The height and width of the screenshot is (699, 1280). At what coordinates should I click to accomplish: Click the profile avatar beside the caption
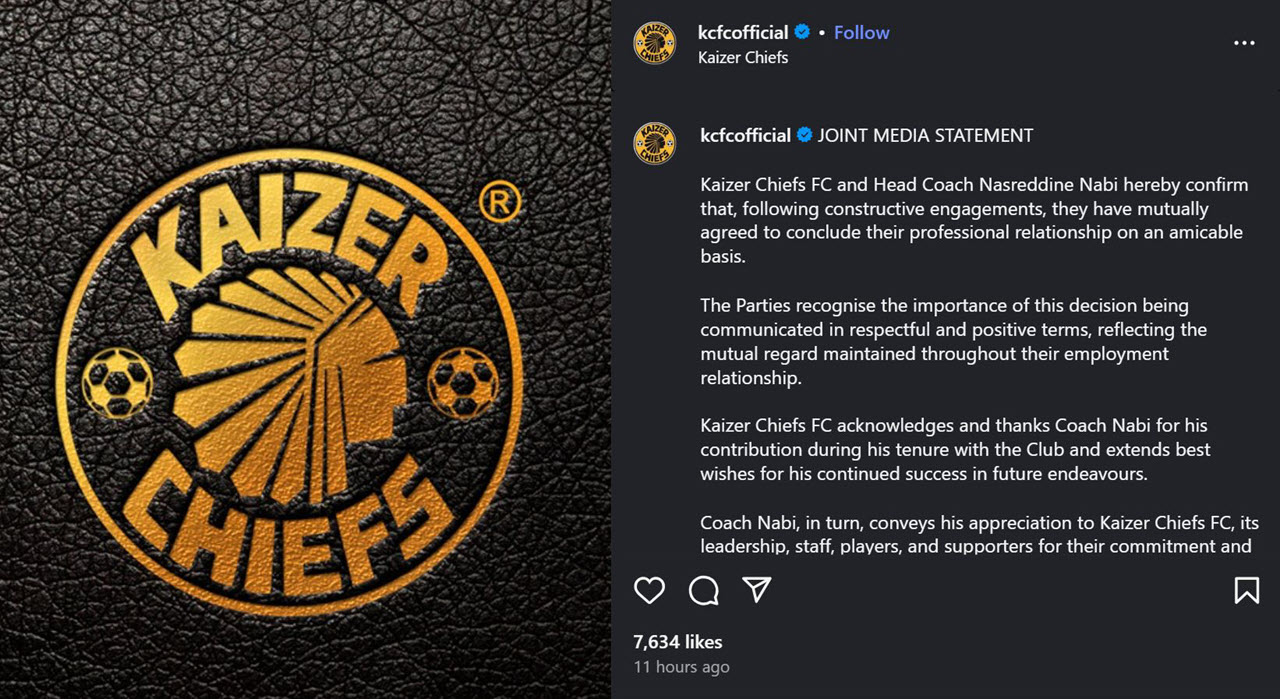click(x=655, y=143)
